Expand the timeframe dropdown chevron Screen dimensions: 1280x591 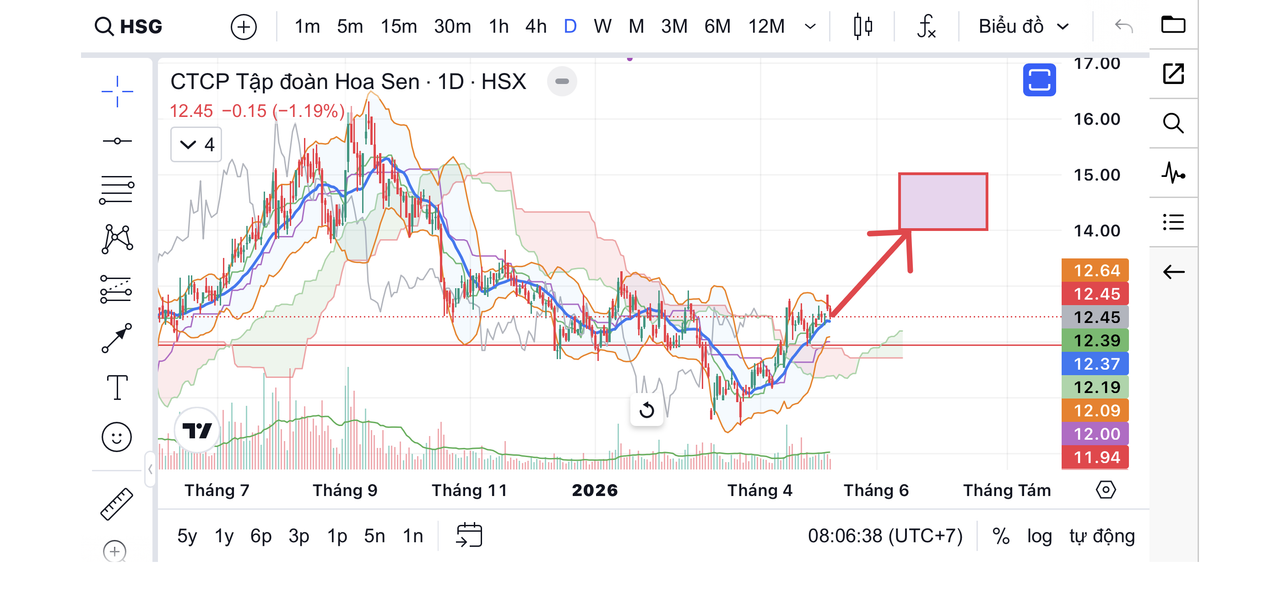(x=811, y=27)
